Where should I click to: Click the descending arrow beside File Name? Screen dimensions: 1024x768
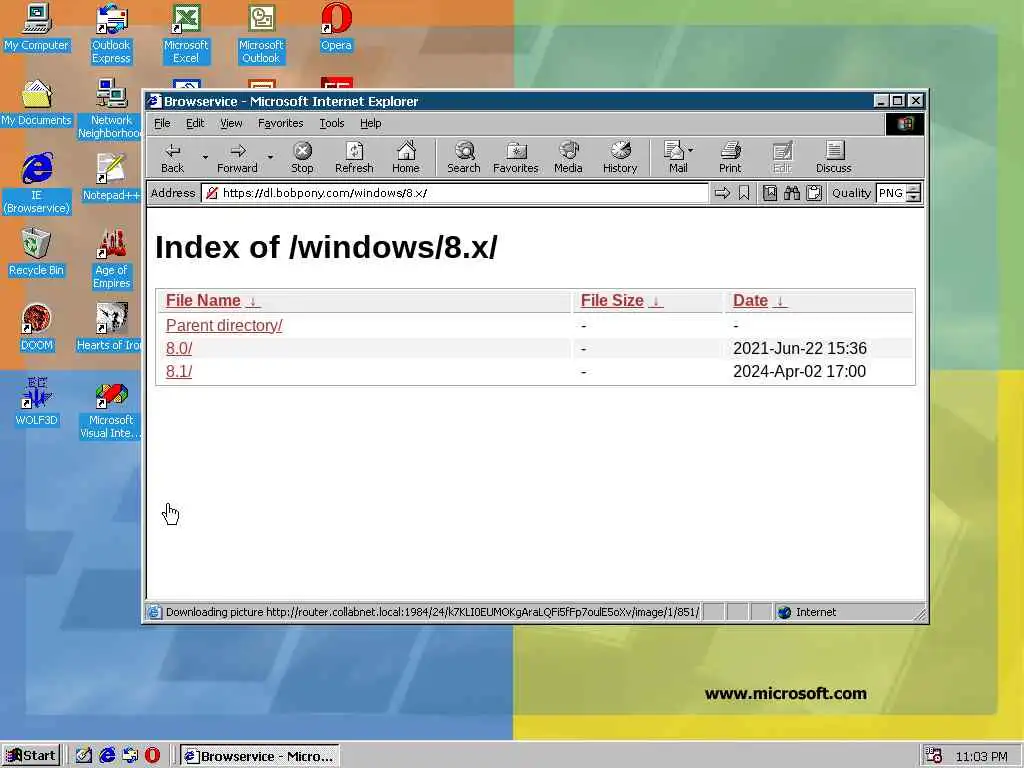pos(253,301)
